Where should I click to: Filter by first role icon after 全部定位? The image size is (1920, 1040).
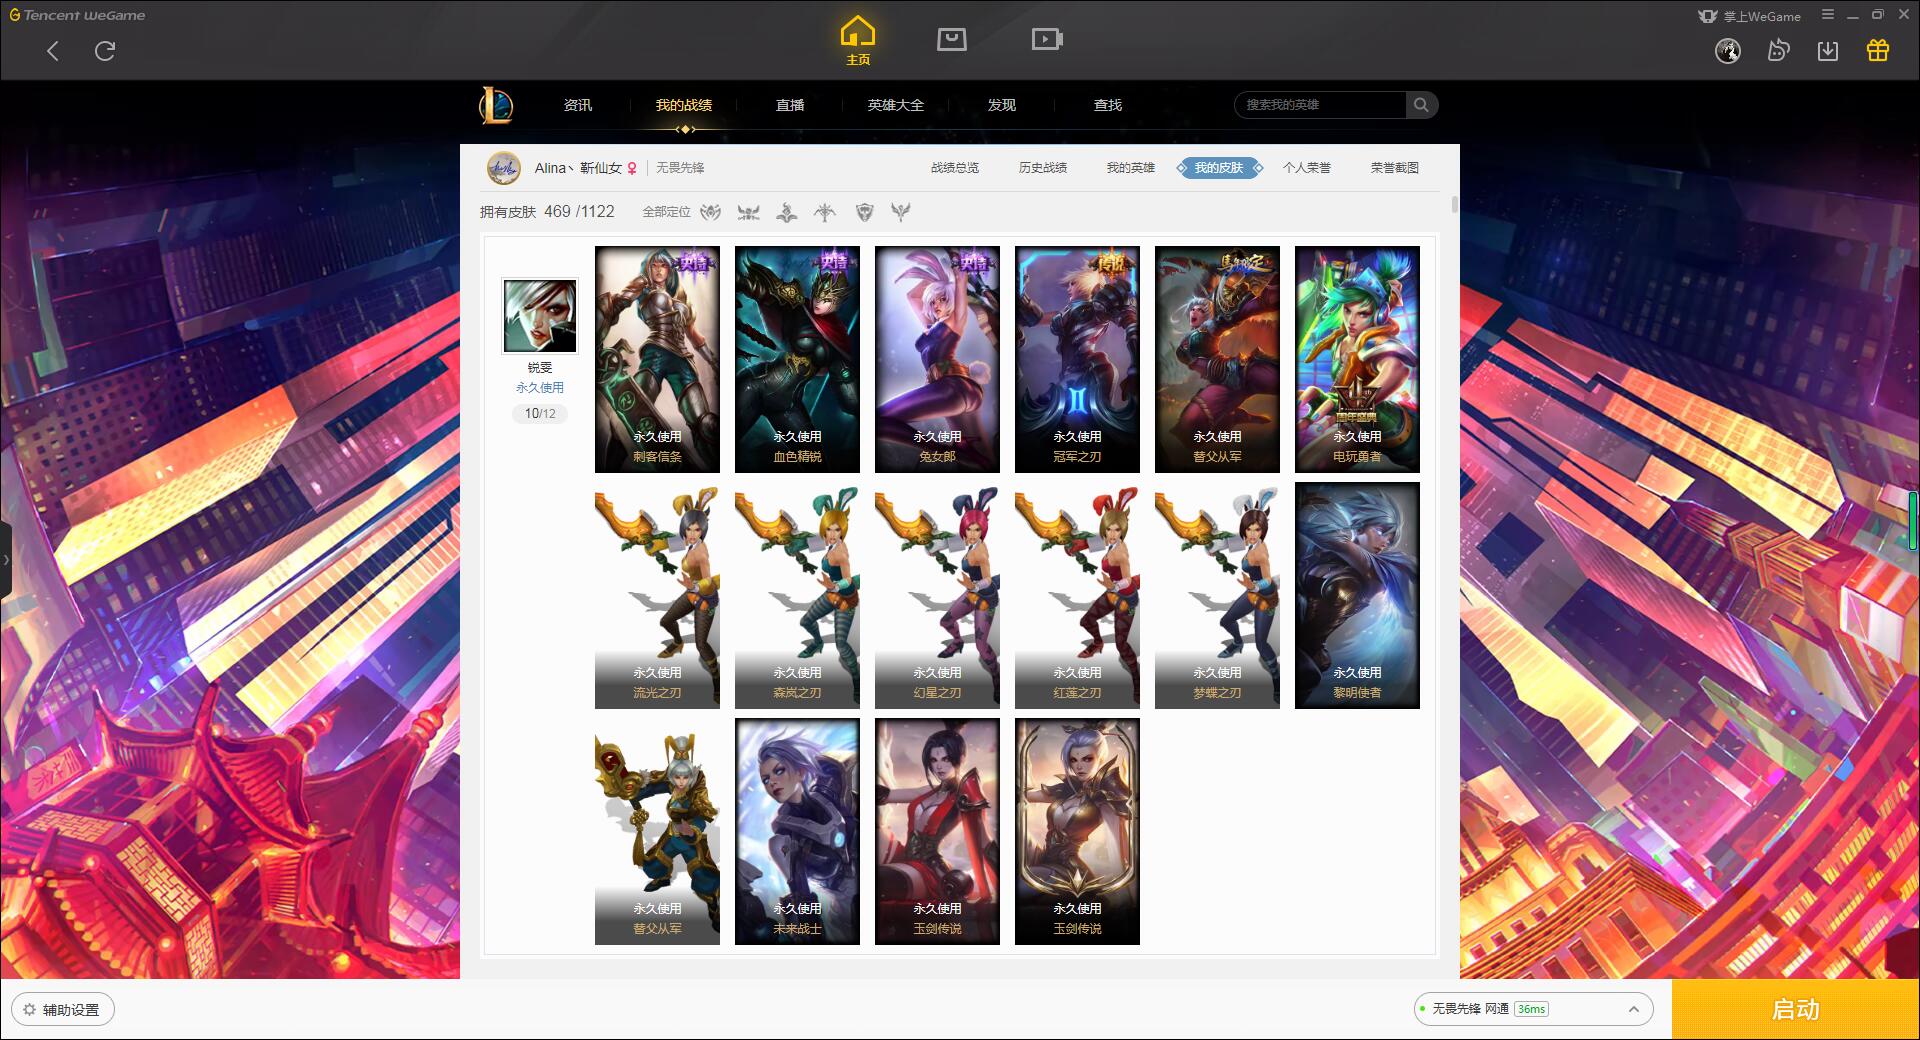point(710,212)
